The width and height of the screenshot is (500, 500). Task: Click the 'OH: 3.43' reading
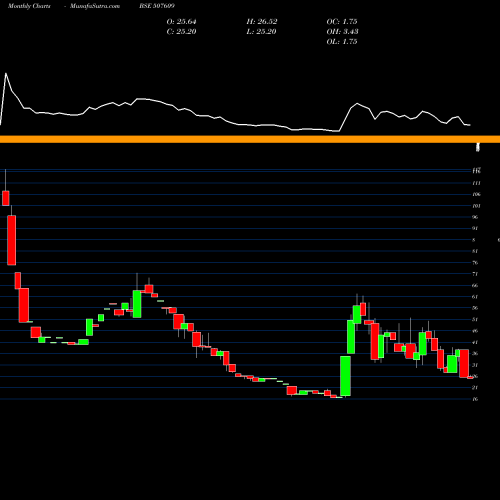[x=342, y=32]
